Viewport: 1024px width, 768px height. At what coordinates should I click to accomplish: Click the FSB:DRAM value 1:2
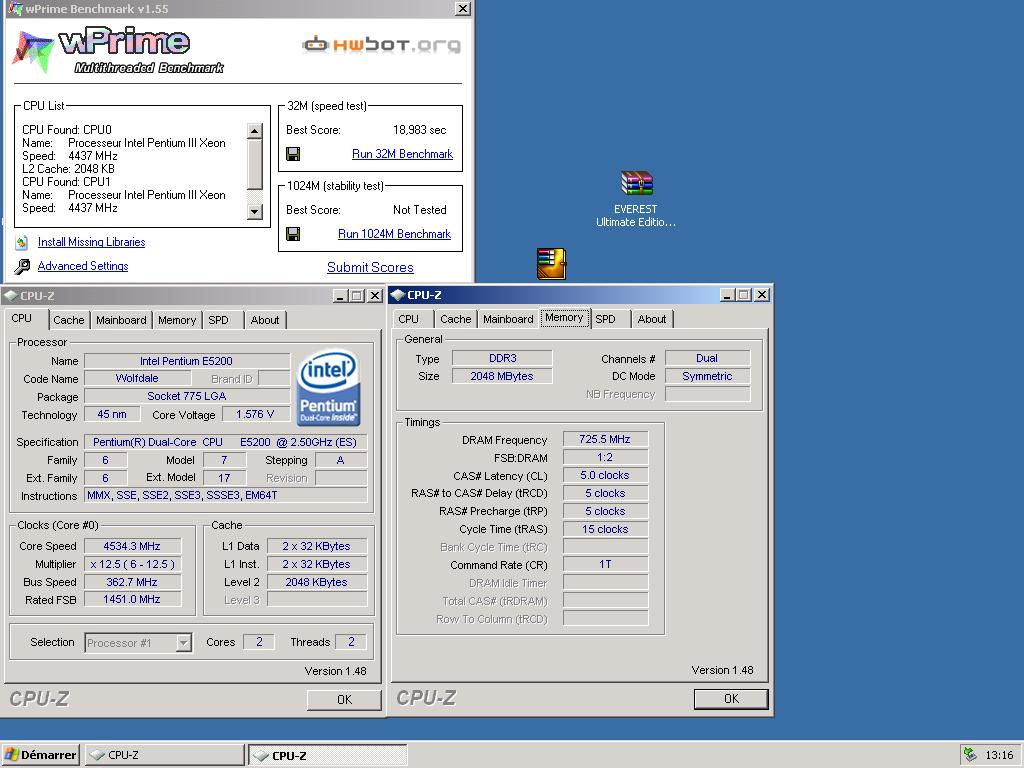pos(605,457)
